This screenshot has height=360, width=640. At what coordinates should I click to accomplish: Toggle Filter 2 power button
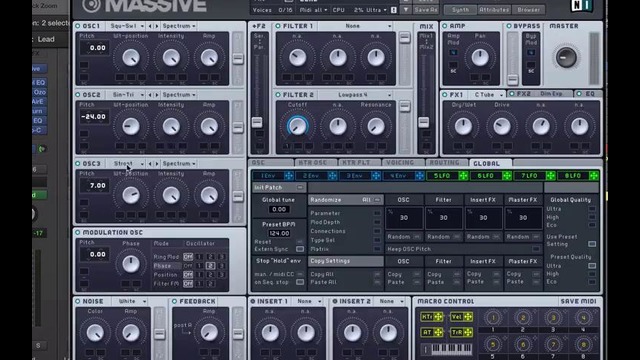(278, 95)
